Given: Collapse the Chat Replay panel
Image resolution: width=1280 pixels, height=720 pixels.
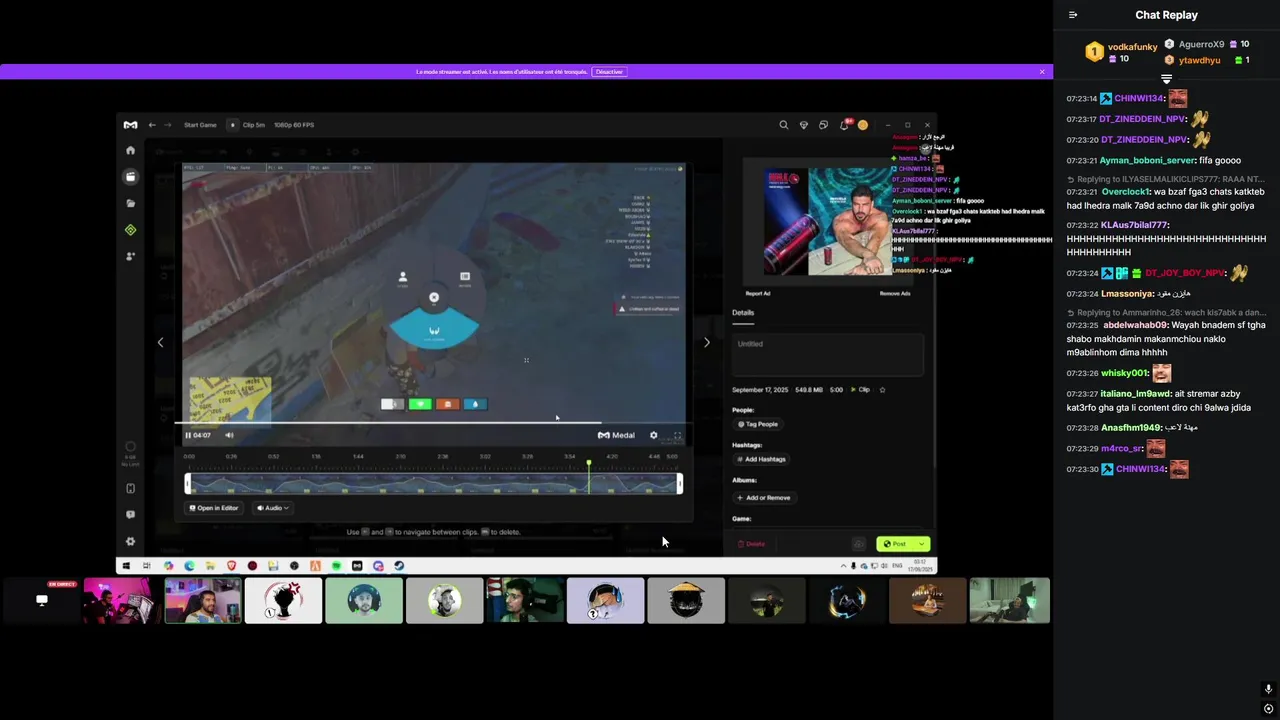Looking at the screenshot, I should coord(1073,15).
